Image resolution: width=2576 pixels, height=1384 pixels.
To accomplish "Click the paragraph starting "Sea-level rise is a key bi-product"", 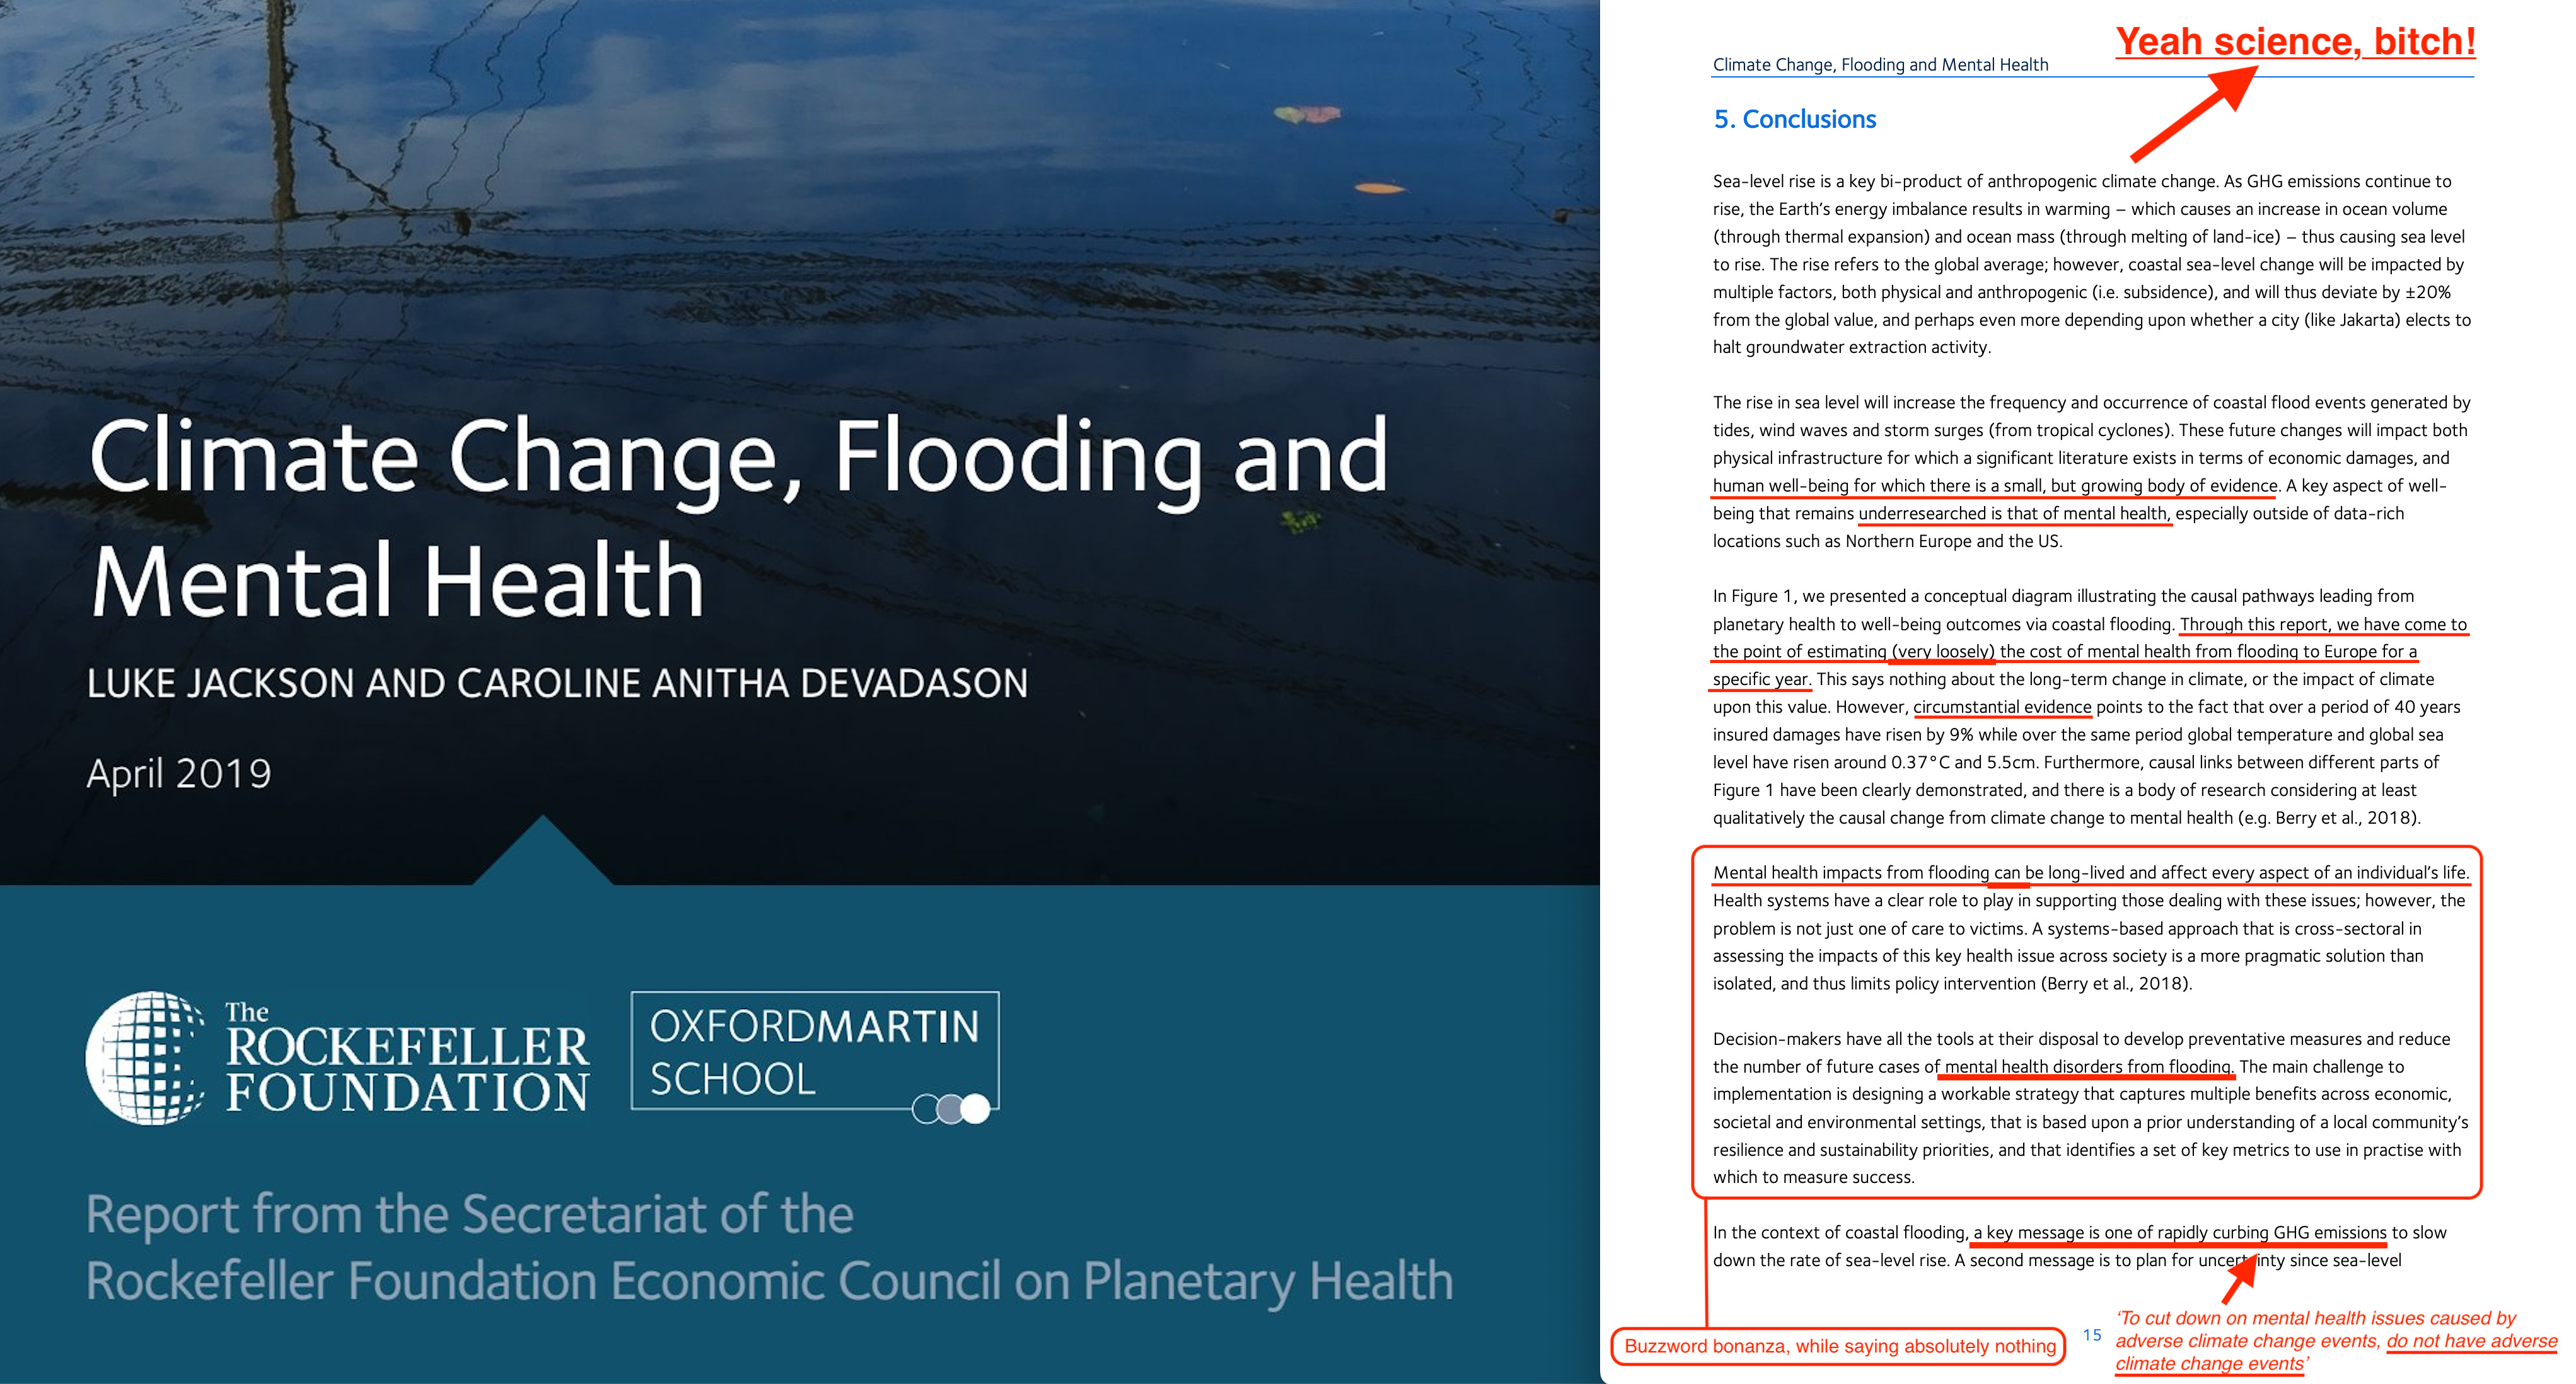I will click(2091, 264).
